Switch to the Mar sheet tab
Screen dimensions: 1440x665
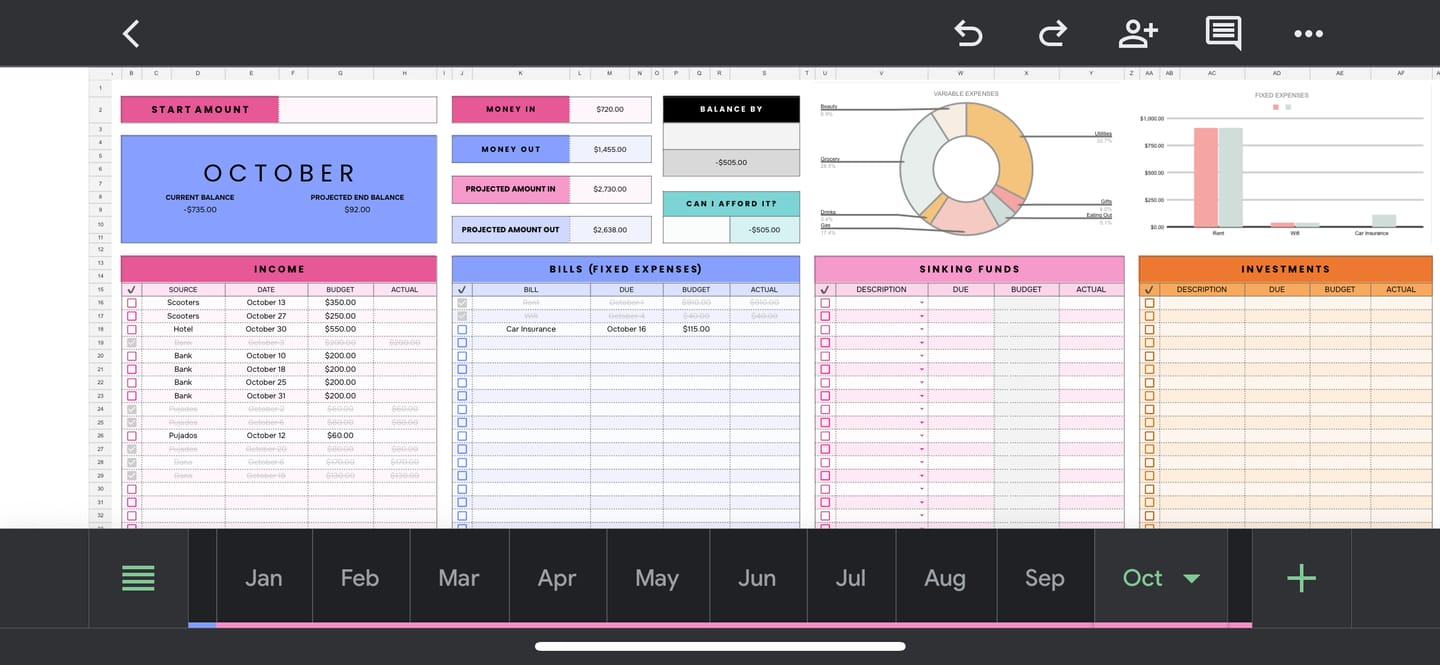(459, 578)
